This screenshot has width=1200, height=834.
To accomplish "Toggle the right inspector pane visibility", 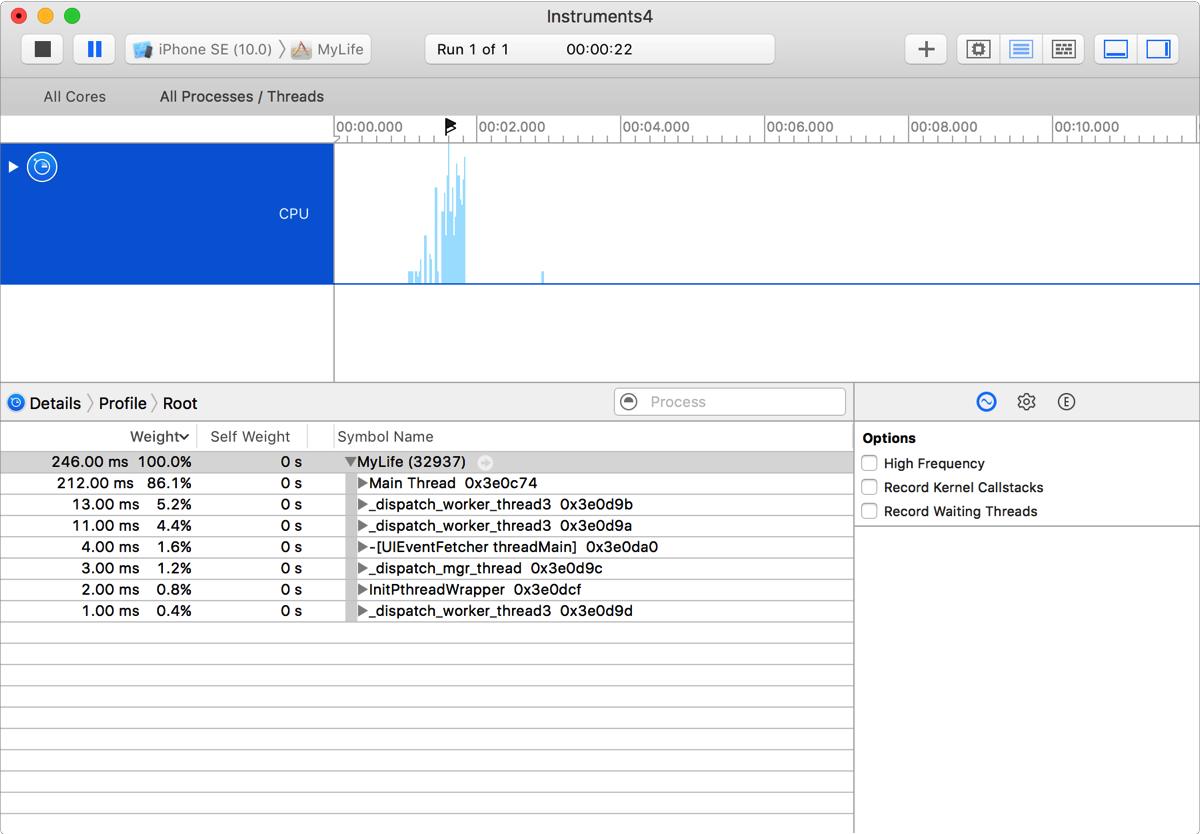I will [1159, 49].
